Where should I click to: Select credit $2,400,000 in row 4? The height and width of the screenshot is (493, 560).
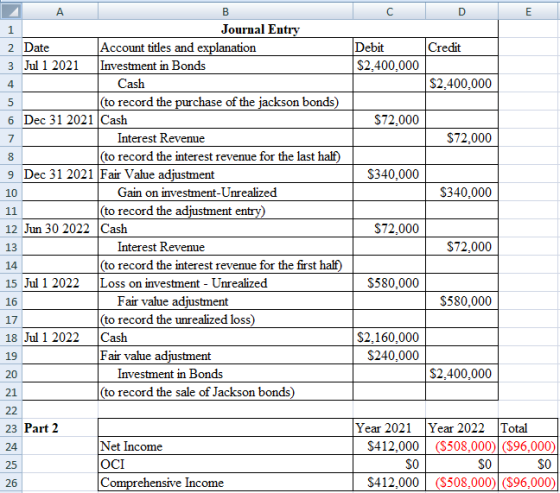point(462,84)
